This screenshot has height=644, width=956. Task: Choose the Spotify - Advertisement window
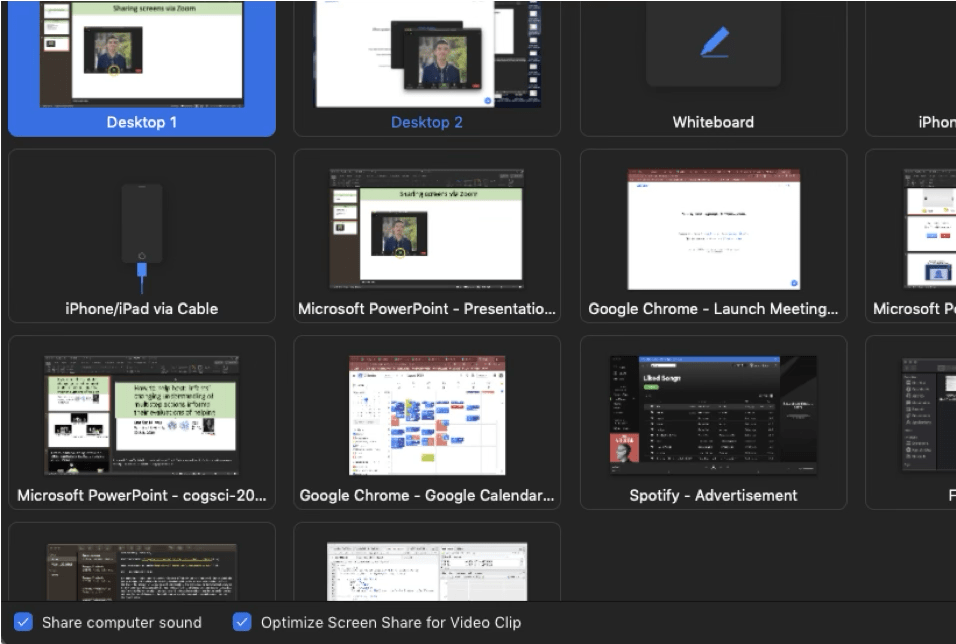713,423
